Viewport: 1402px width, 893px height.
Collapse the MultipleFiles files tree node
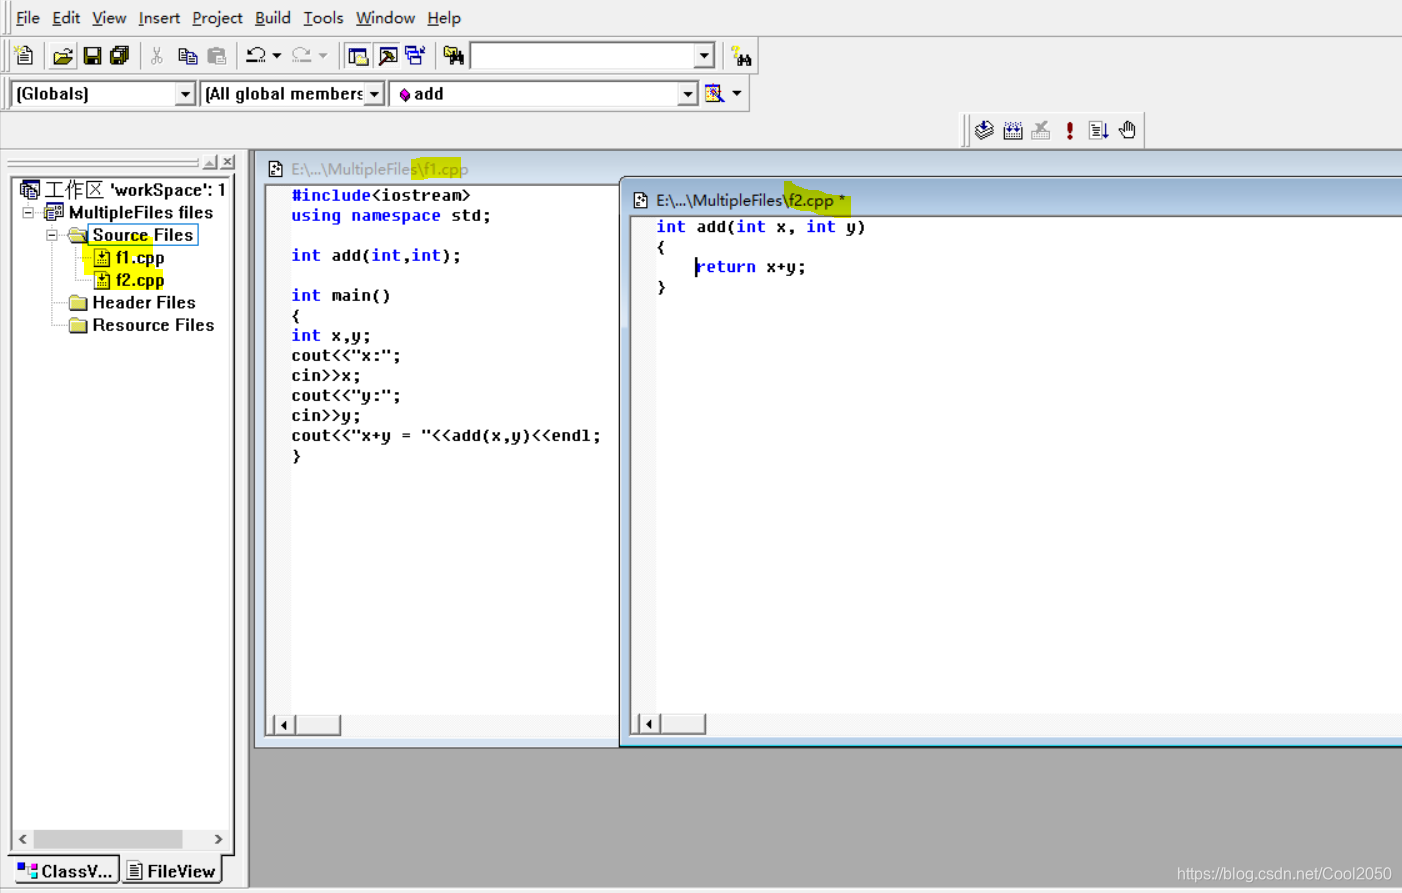(28, 212)
